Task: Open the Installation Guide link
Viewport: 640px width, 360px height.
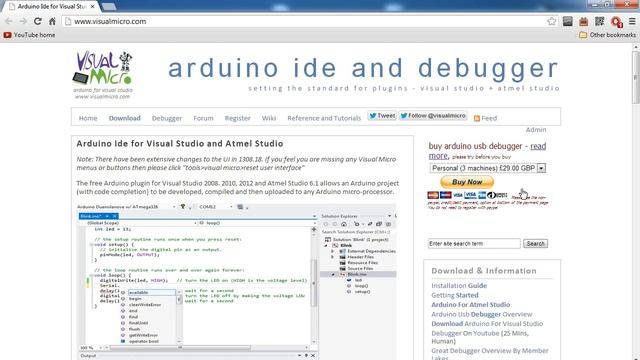Action: (x=459, y=286)
